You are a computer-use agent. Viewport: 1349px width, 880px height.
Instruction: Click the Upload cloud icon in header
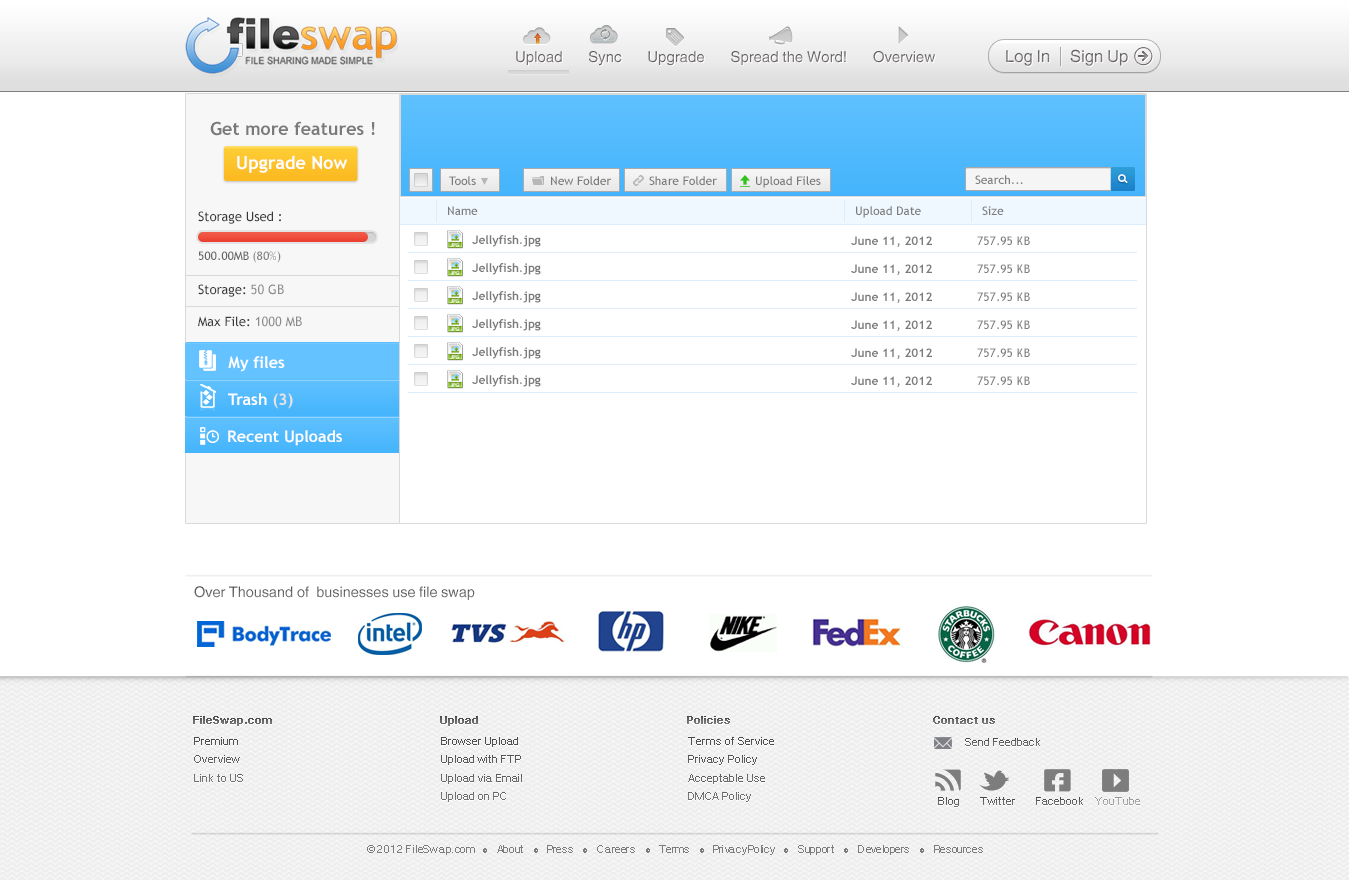click(537, 36)
